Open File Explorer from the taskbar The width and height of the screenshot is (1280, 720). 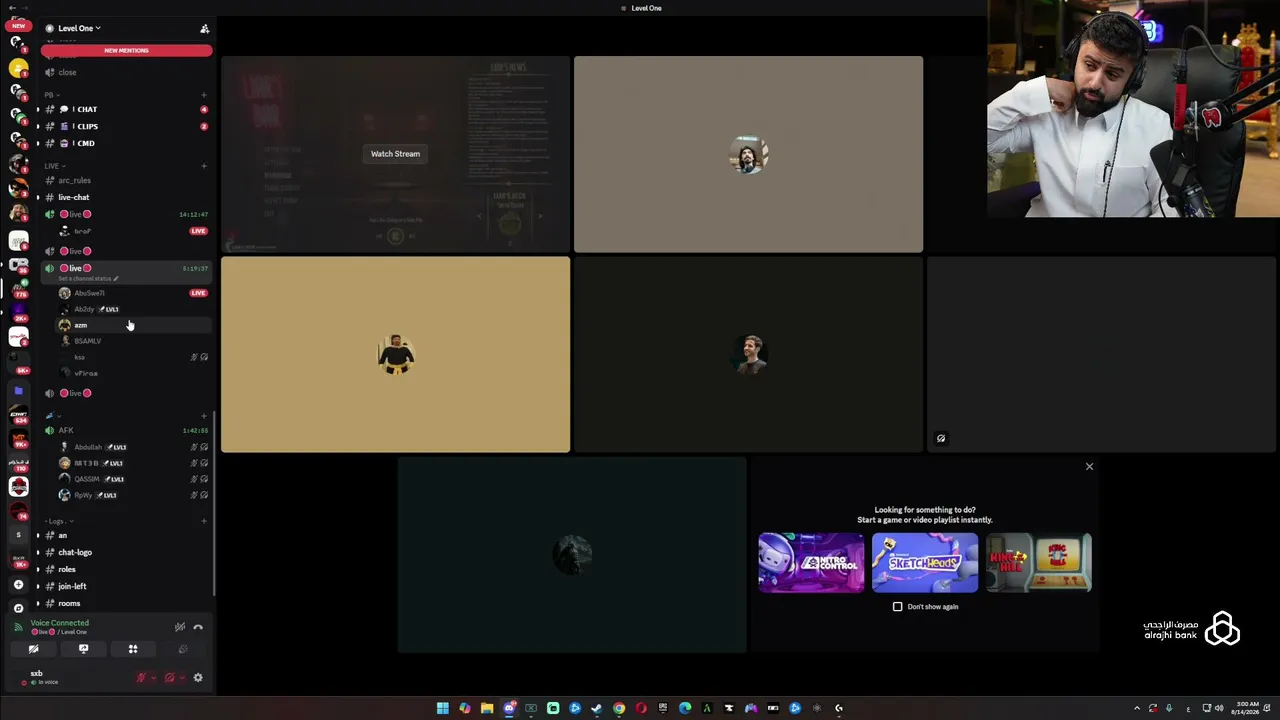click(487, 708)
